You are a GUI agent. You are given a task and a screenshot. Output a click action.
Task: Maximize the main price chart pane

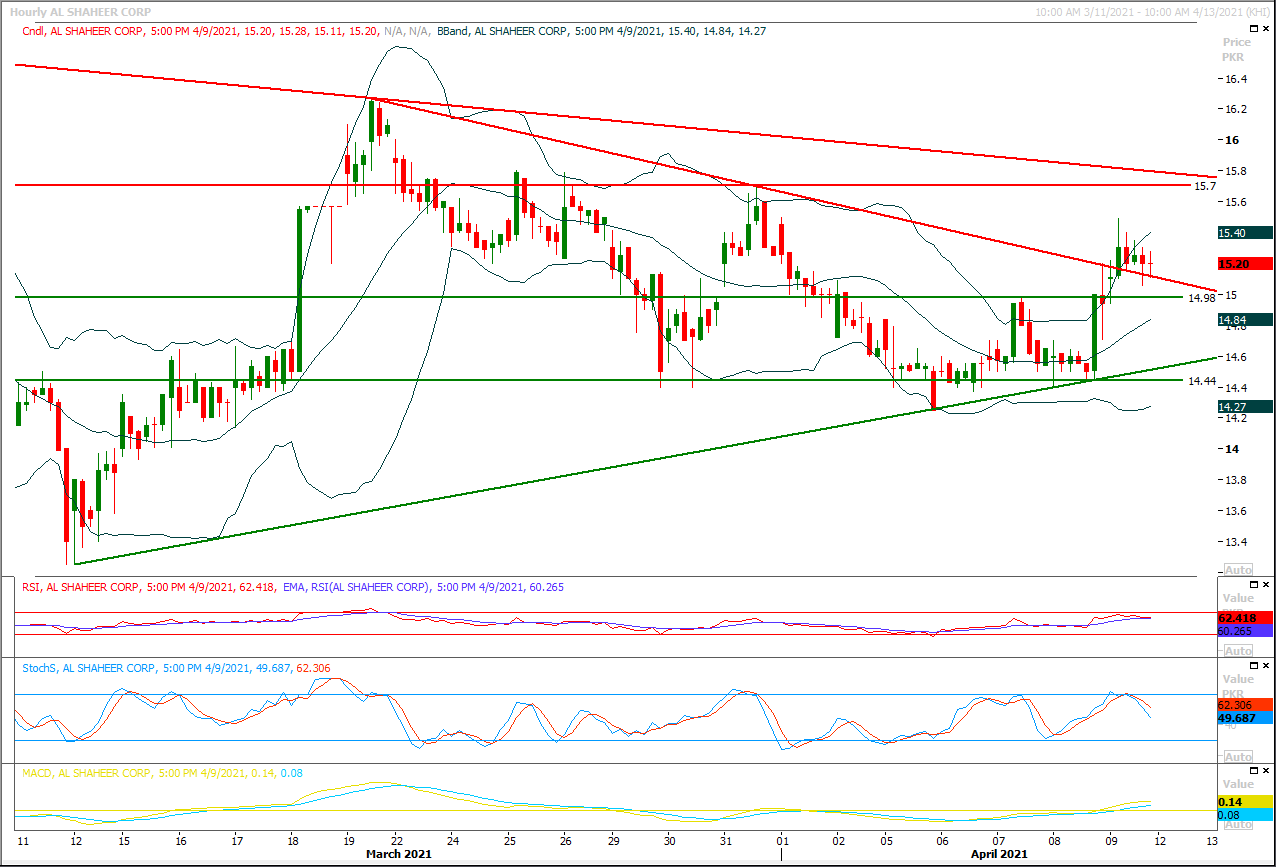[1255, 31]
